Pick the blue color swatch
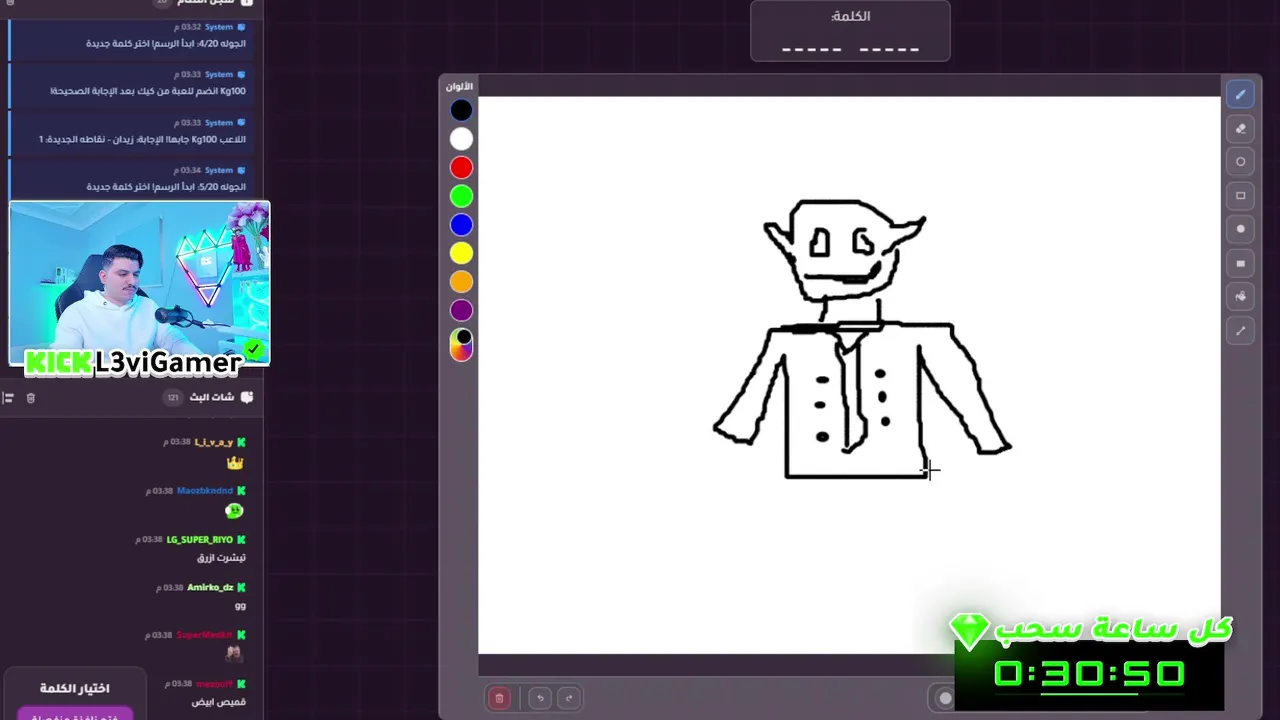 pos(461,225)
